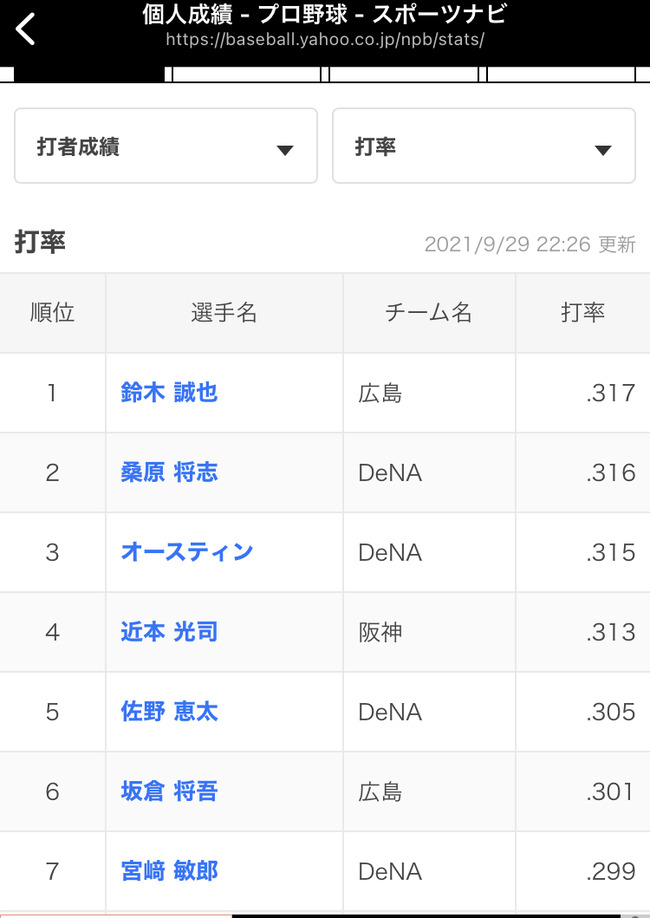
Task: Click the page URL in the title bar
Action: click(x=325, y=40)
